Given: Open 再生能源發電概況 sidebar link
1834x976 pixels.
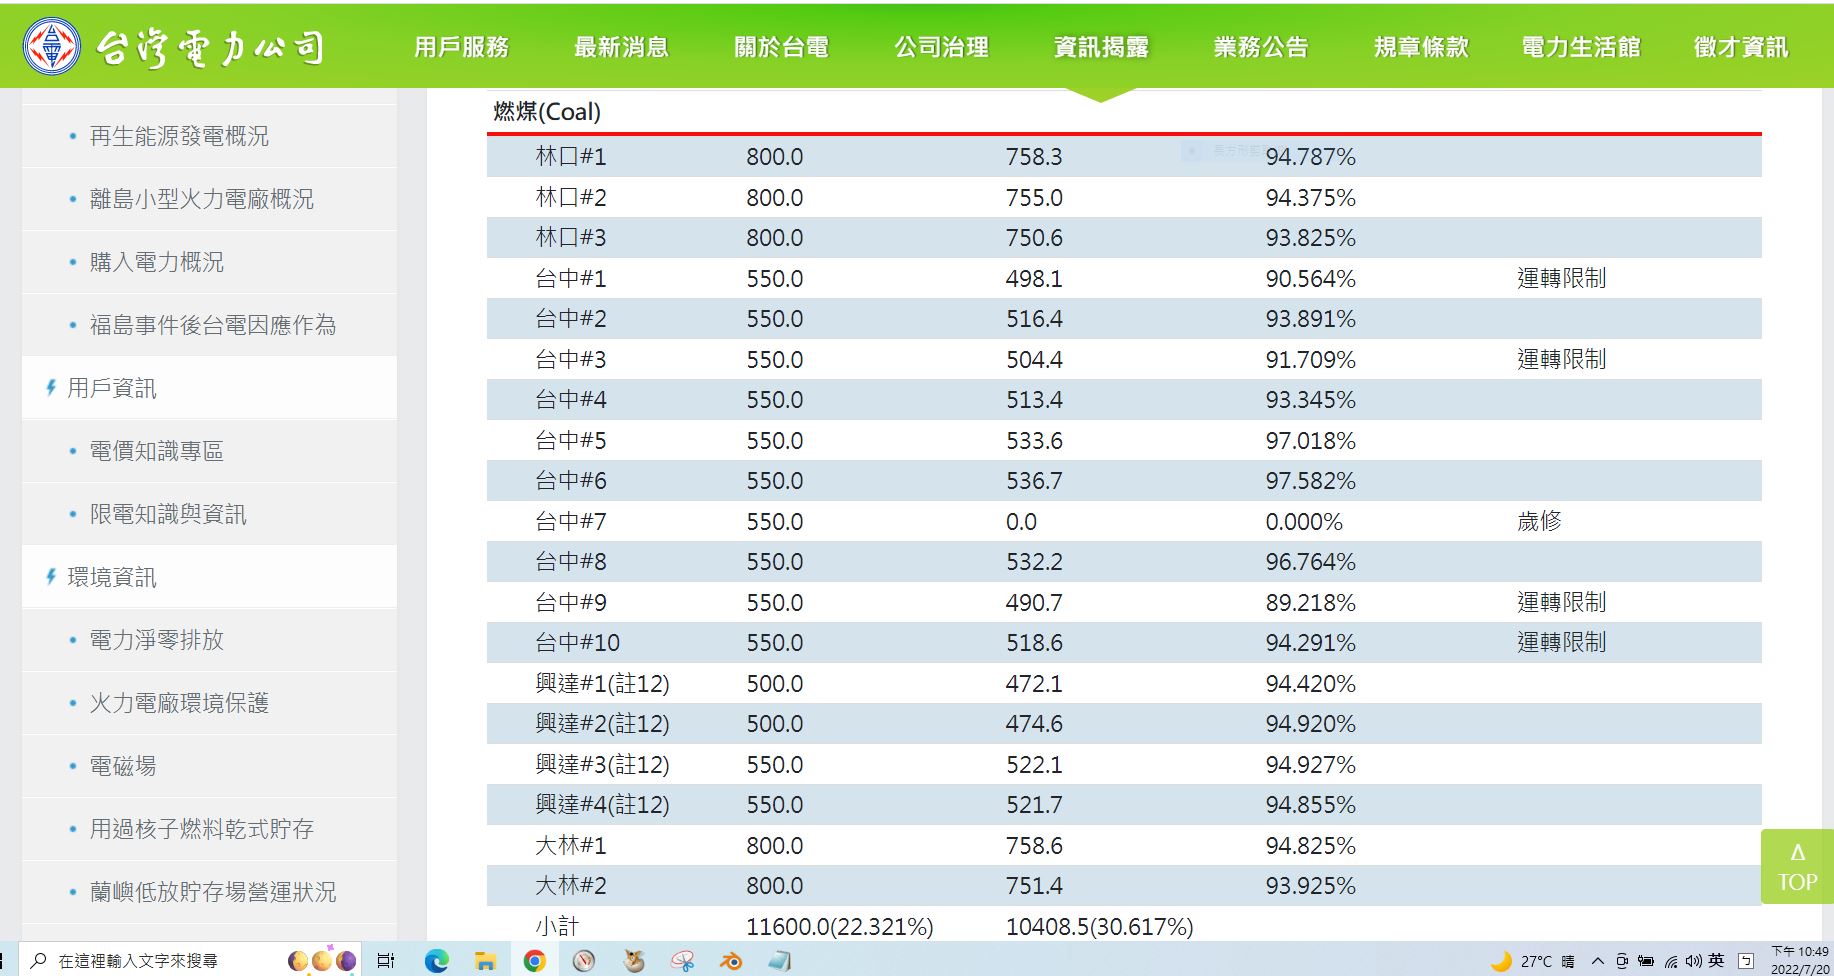Looking at the screenshot, I should tap(179, 136).
